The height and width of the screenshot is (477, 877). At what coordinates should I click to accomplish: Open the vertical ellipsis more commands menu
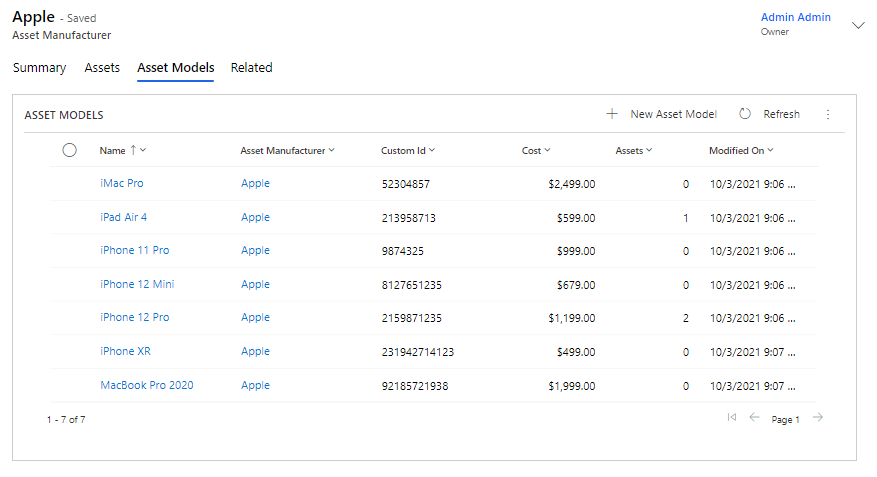coord(827,114)
